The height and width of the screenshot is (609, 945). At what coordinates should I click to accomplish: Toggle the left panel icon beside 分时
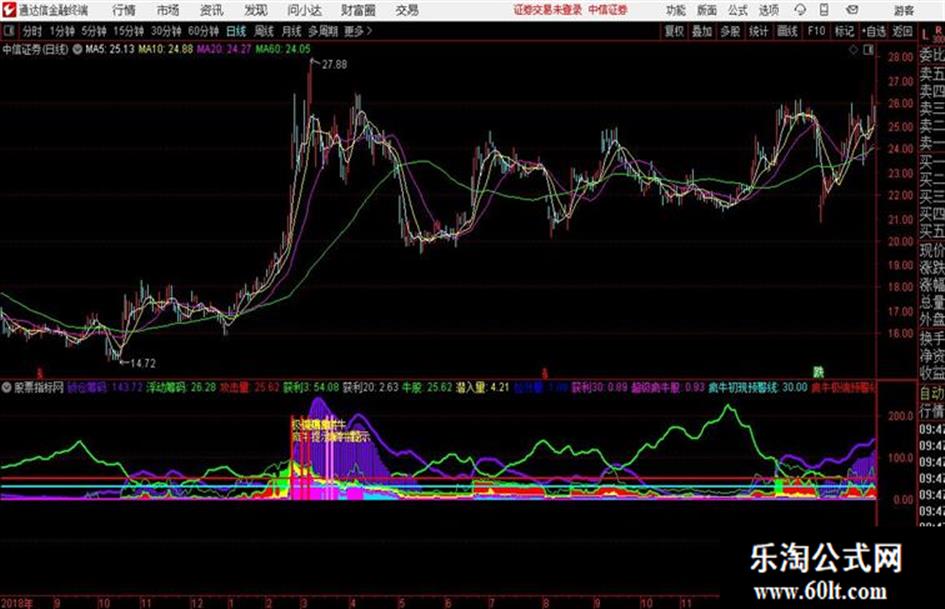pyautogui.click(x=8, y=31)
